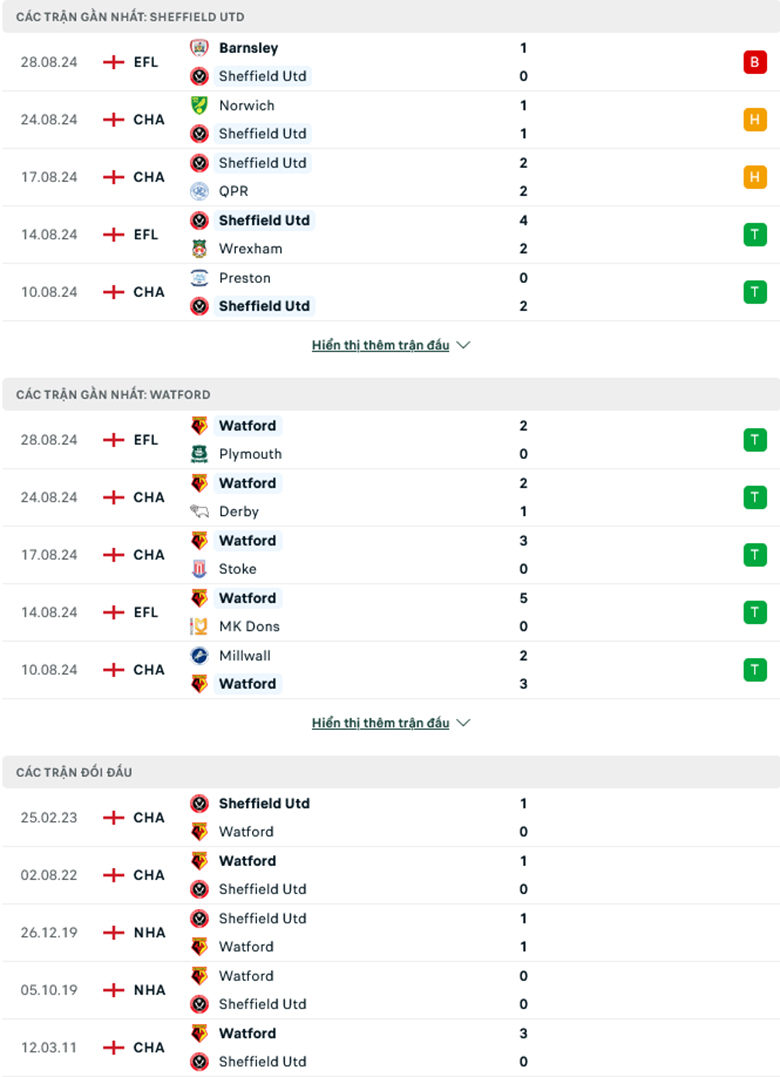Click the Wrexham club crest icon
Screen dimensions: 780x1077
coord(199,249)
